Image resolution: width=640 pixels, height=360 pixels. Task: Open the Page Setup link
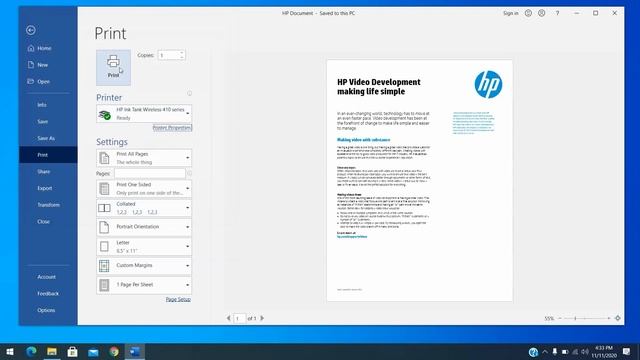tap(178, 299)
